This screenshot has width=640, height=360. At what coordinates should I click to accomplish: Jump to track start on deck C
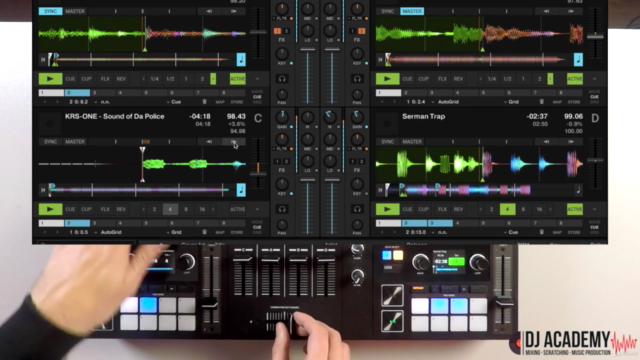[x=43, y=190]
